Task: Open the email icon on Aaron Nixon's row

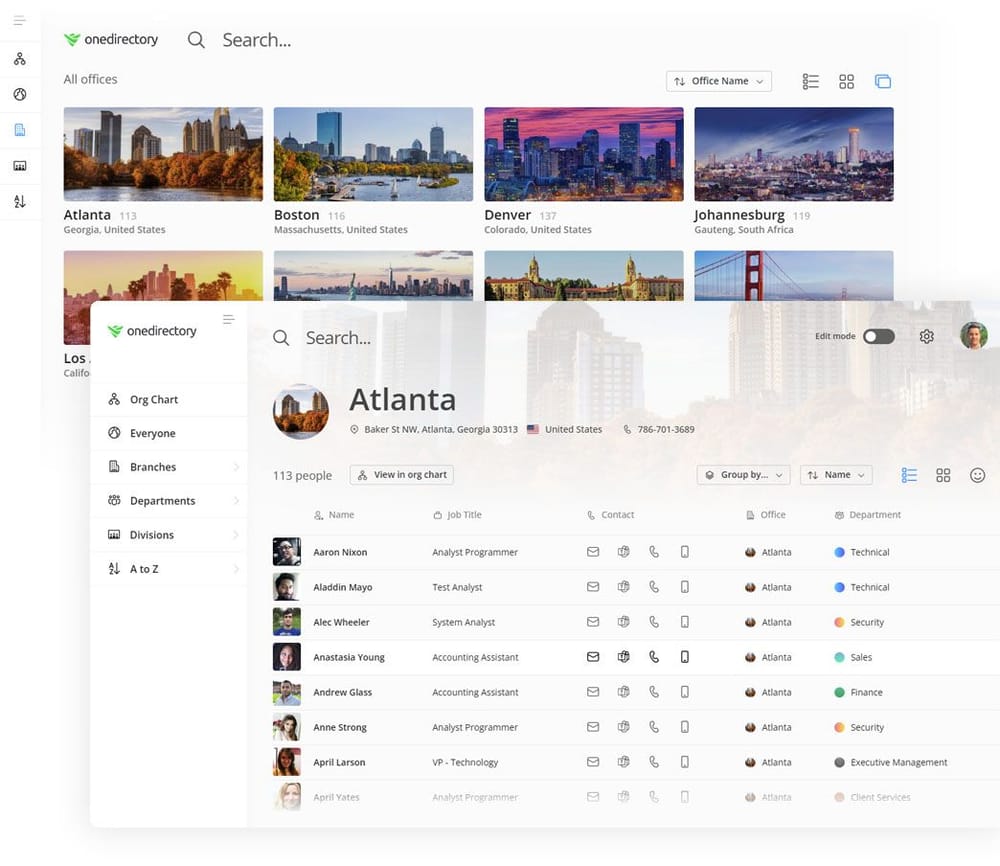Action: (x=592, y=551)
